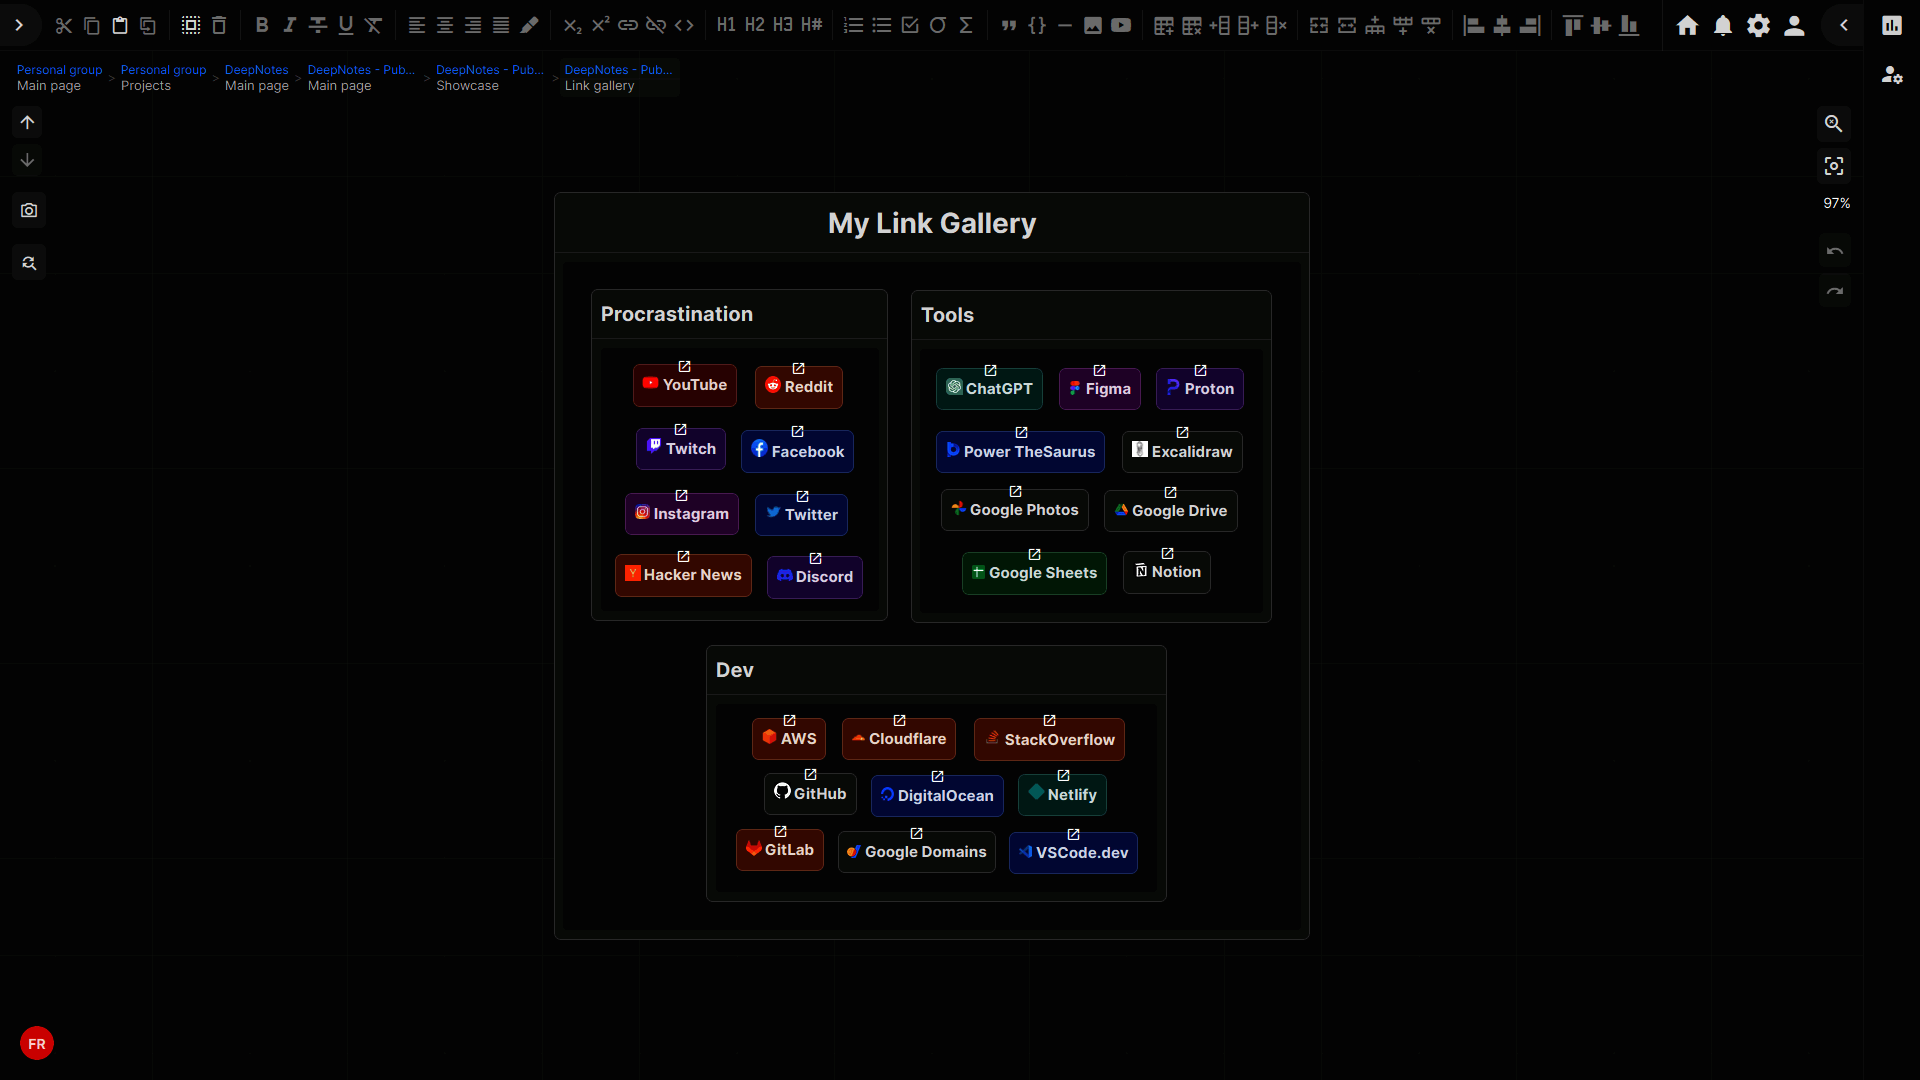Click the notifications bell icon
Screen dimensions: 1920x1080
(x=1723, y=26)
